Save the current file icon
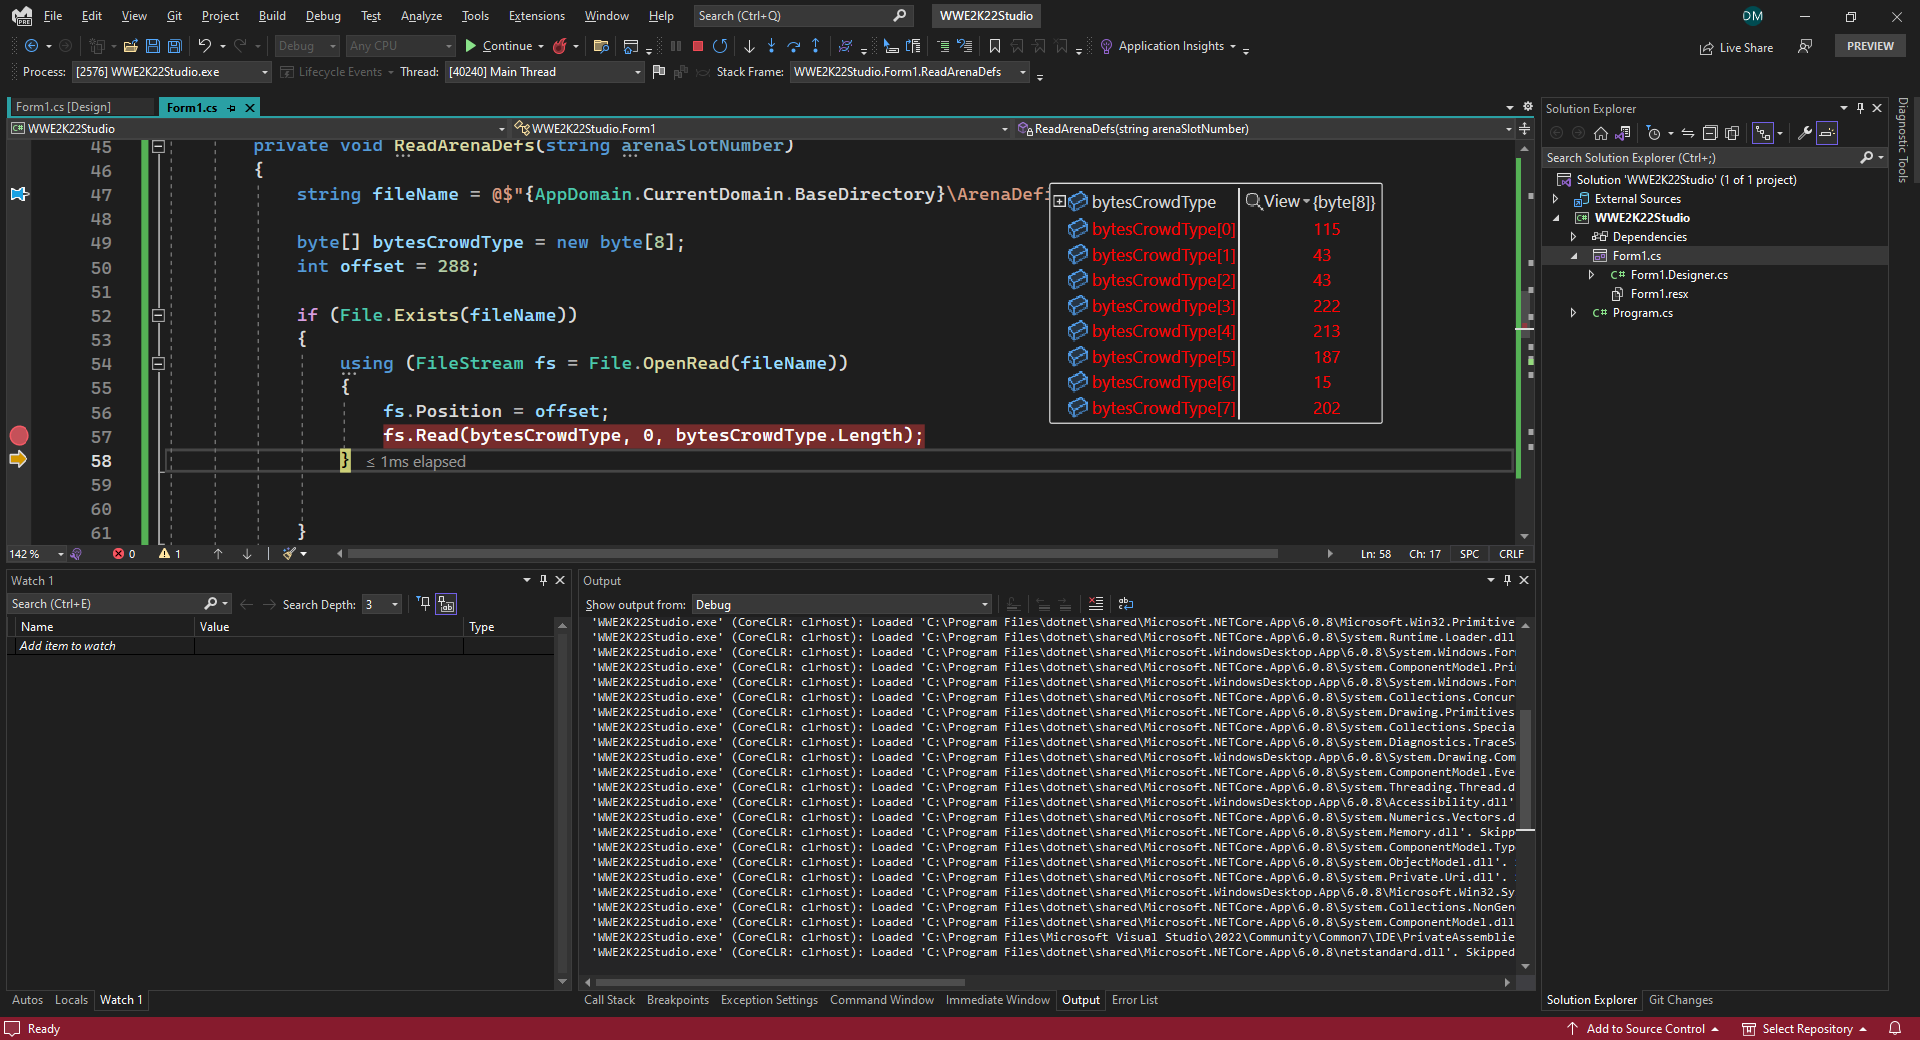 [x=153, y=46]
